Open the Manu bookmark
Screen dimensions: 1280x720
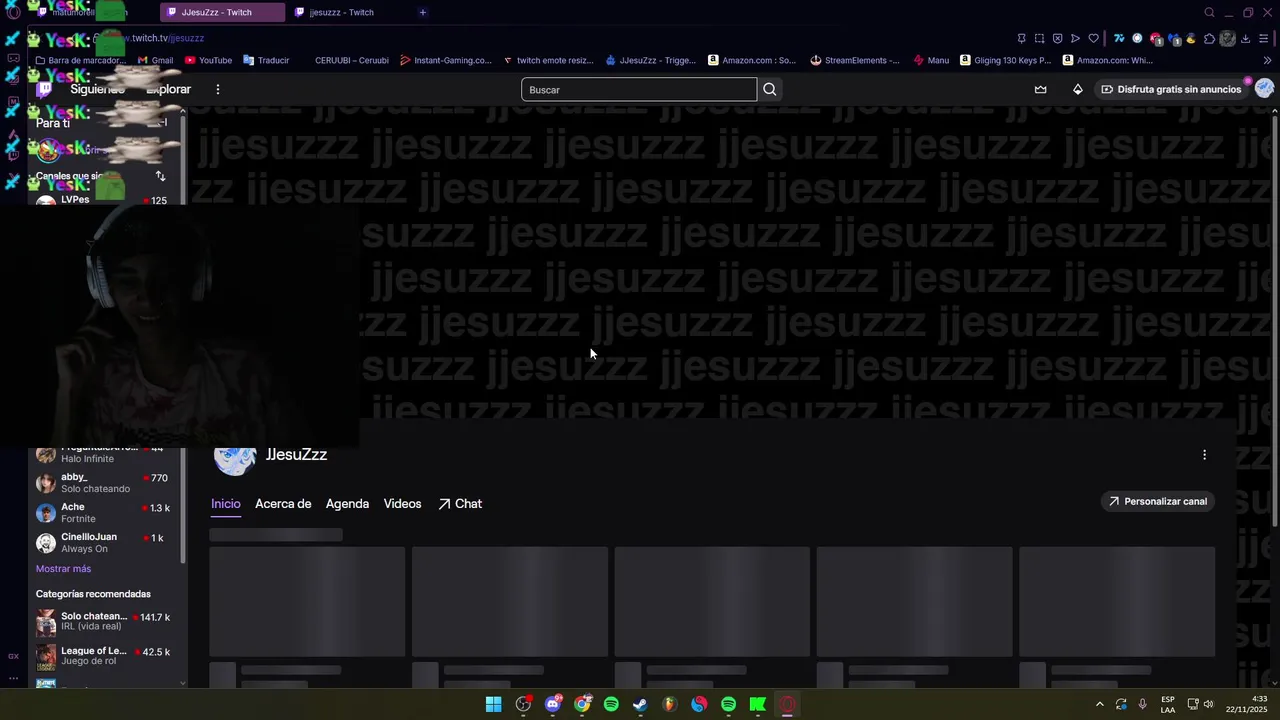(x=931, y=60)
